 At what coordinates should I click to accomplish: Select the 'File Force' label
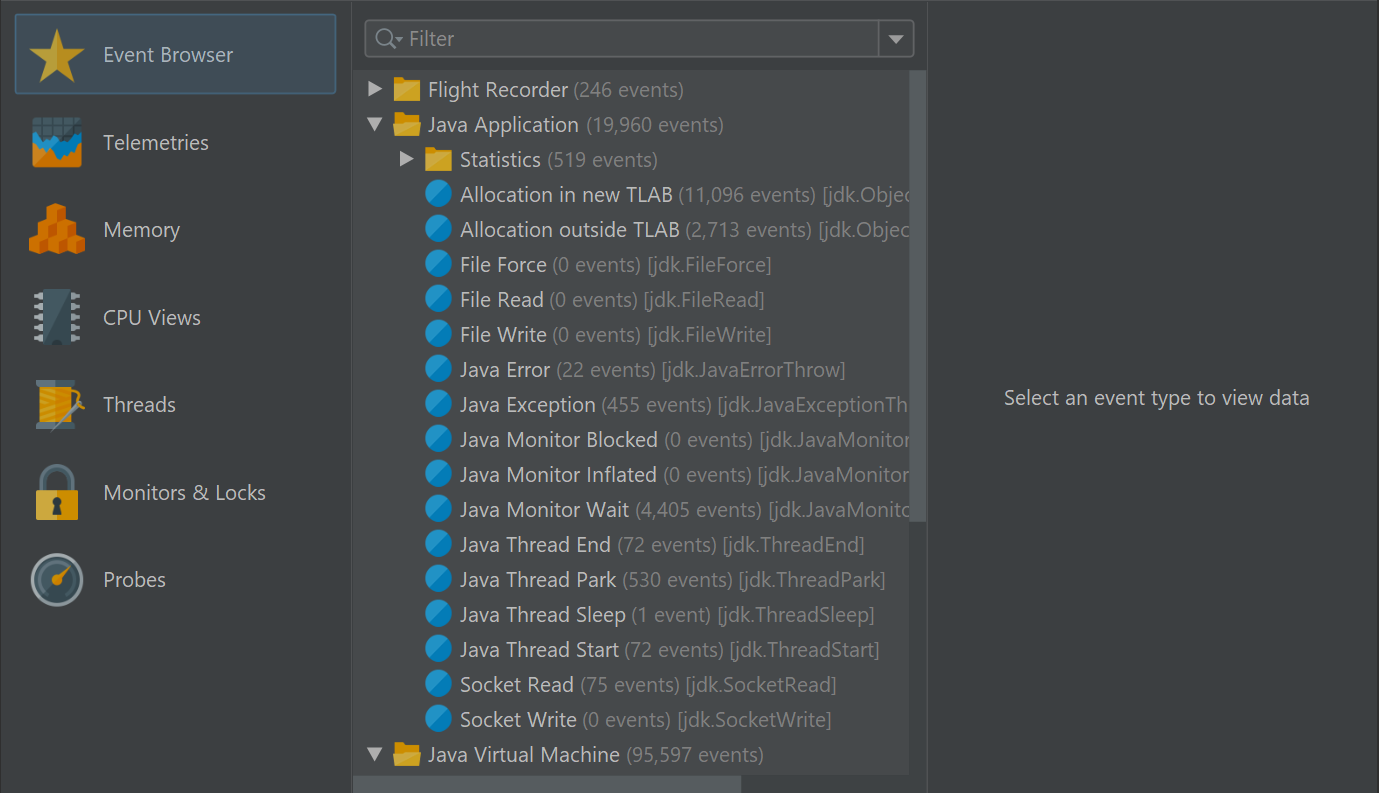tap(503, 265)
